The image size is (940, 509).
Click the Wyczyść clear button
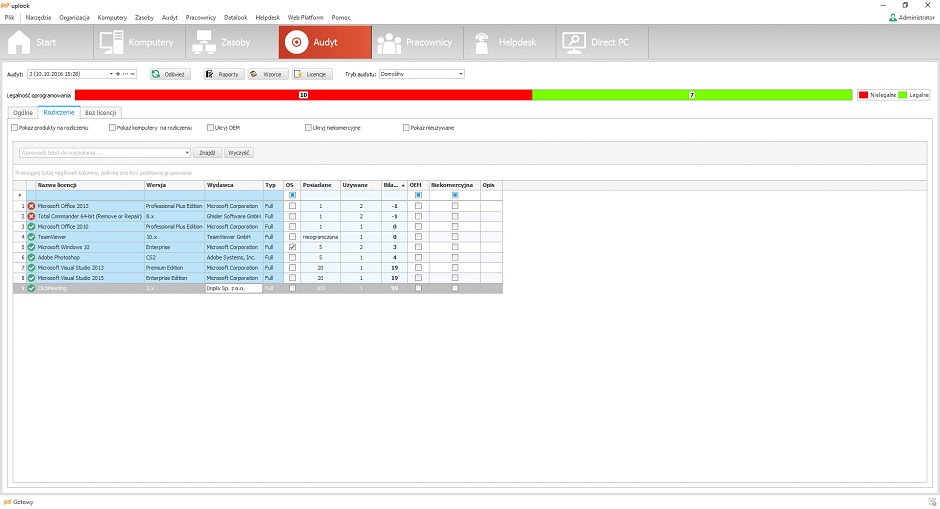click(239, 153)
